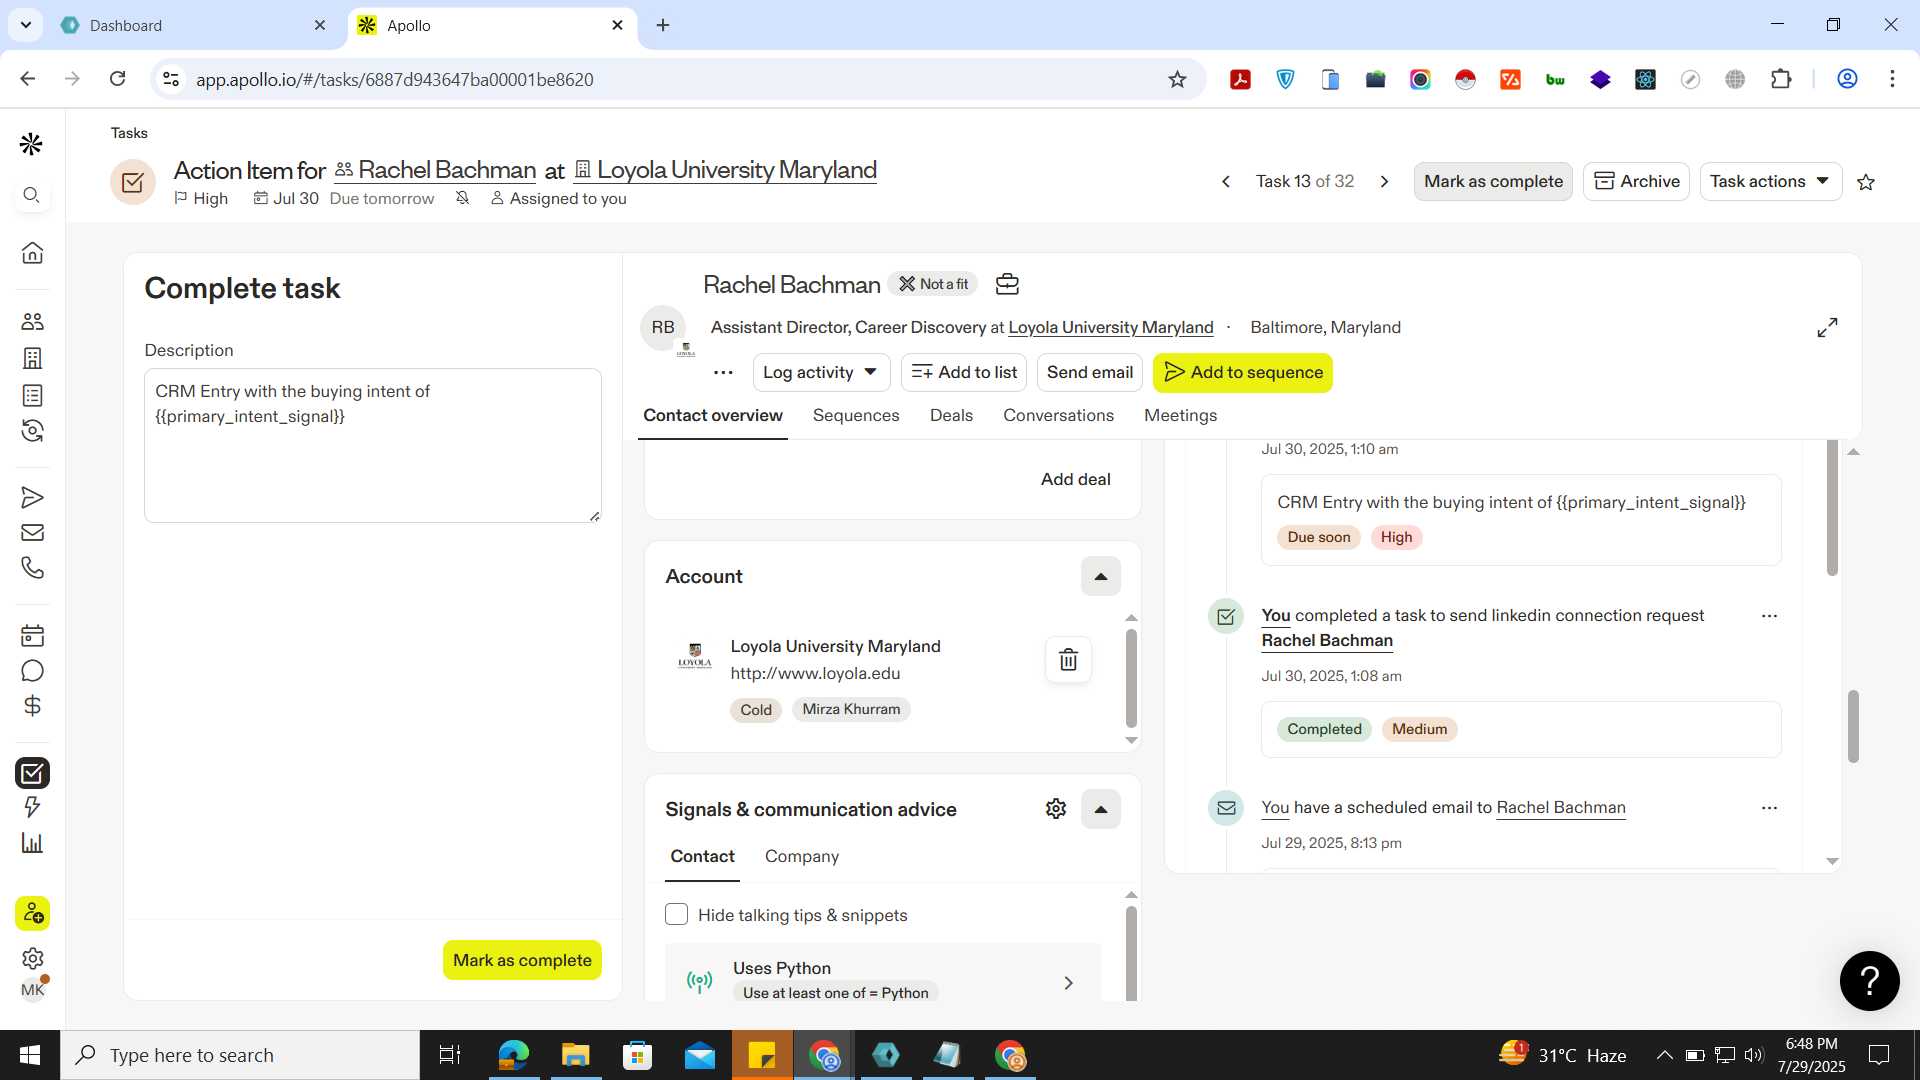The image size is (1920, 1080).
Task: Open the browser tab search dropdown
Action: pyautogui.click(x=25, y=25)
